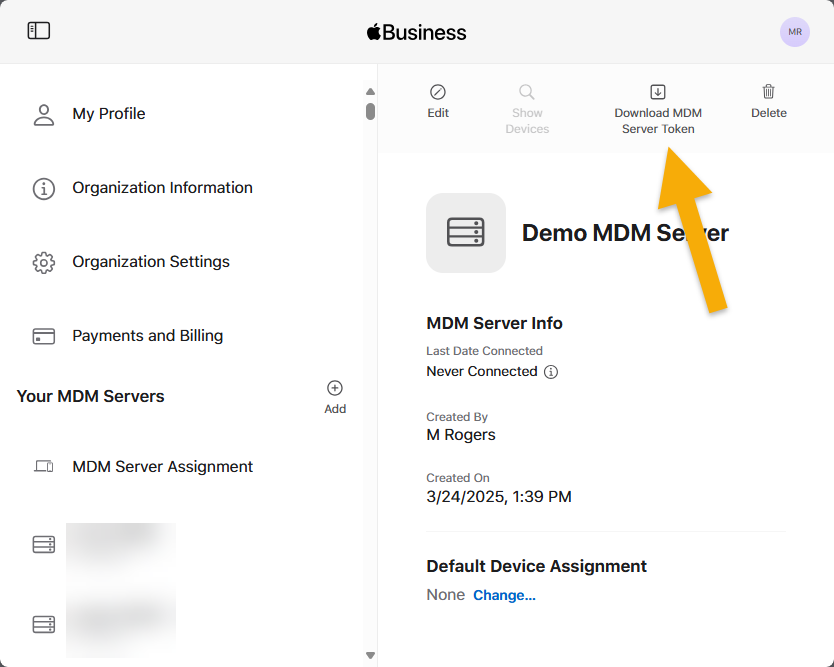Click the Delete trash icon

click(768, 93)
